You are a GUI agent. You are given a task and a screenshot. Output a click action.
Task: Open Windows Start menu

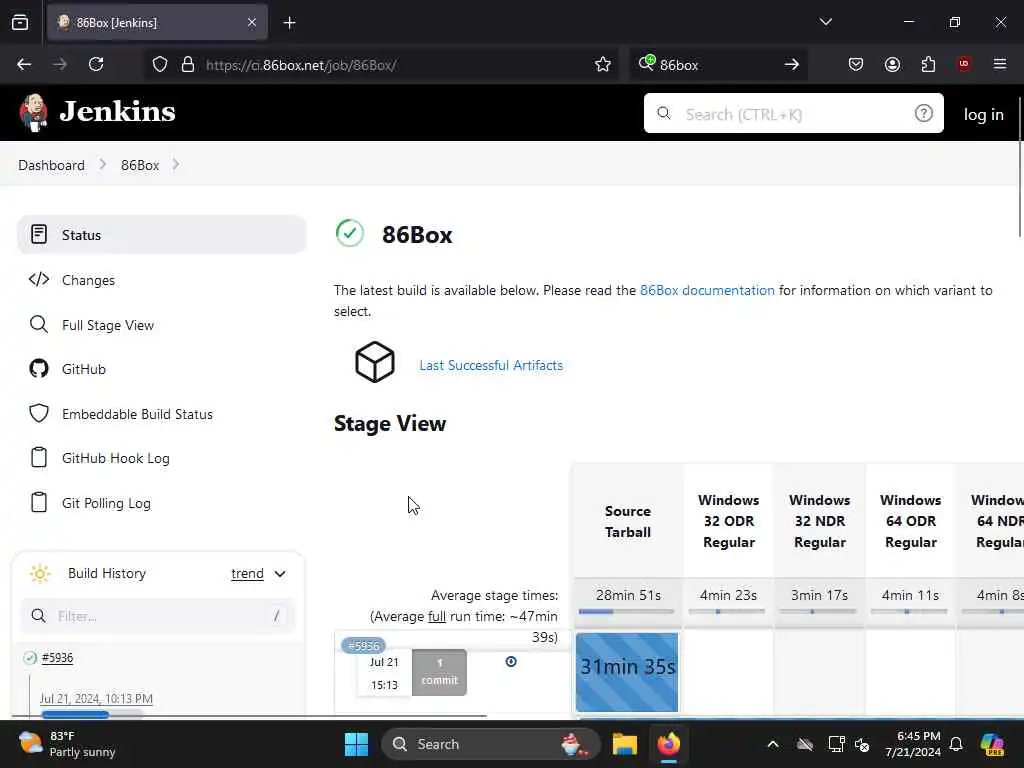[x=357, y=744]
